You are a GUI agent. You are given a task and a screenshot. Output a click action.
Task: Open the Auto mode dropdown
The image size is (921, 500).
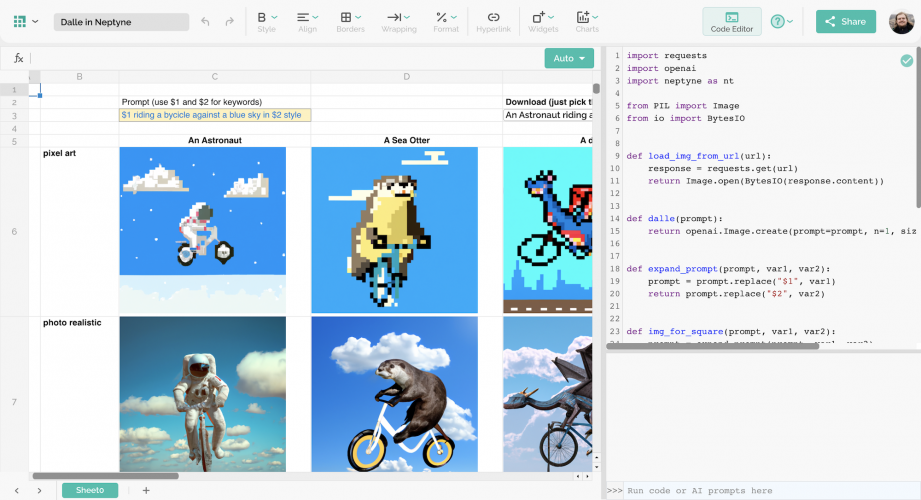[x=569, y=58]
